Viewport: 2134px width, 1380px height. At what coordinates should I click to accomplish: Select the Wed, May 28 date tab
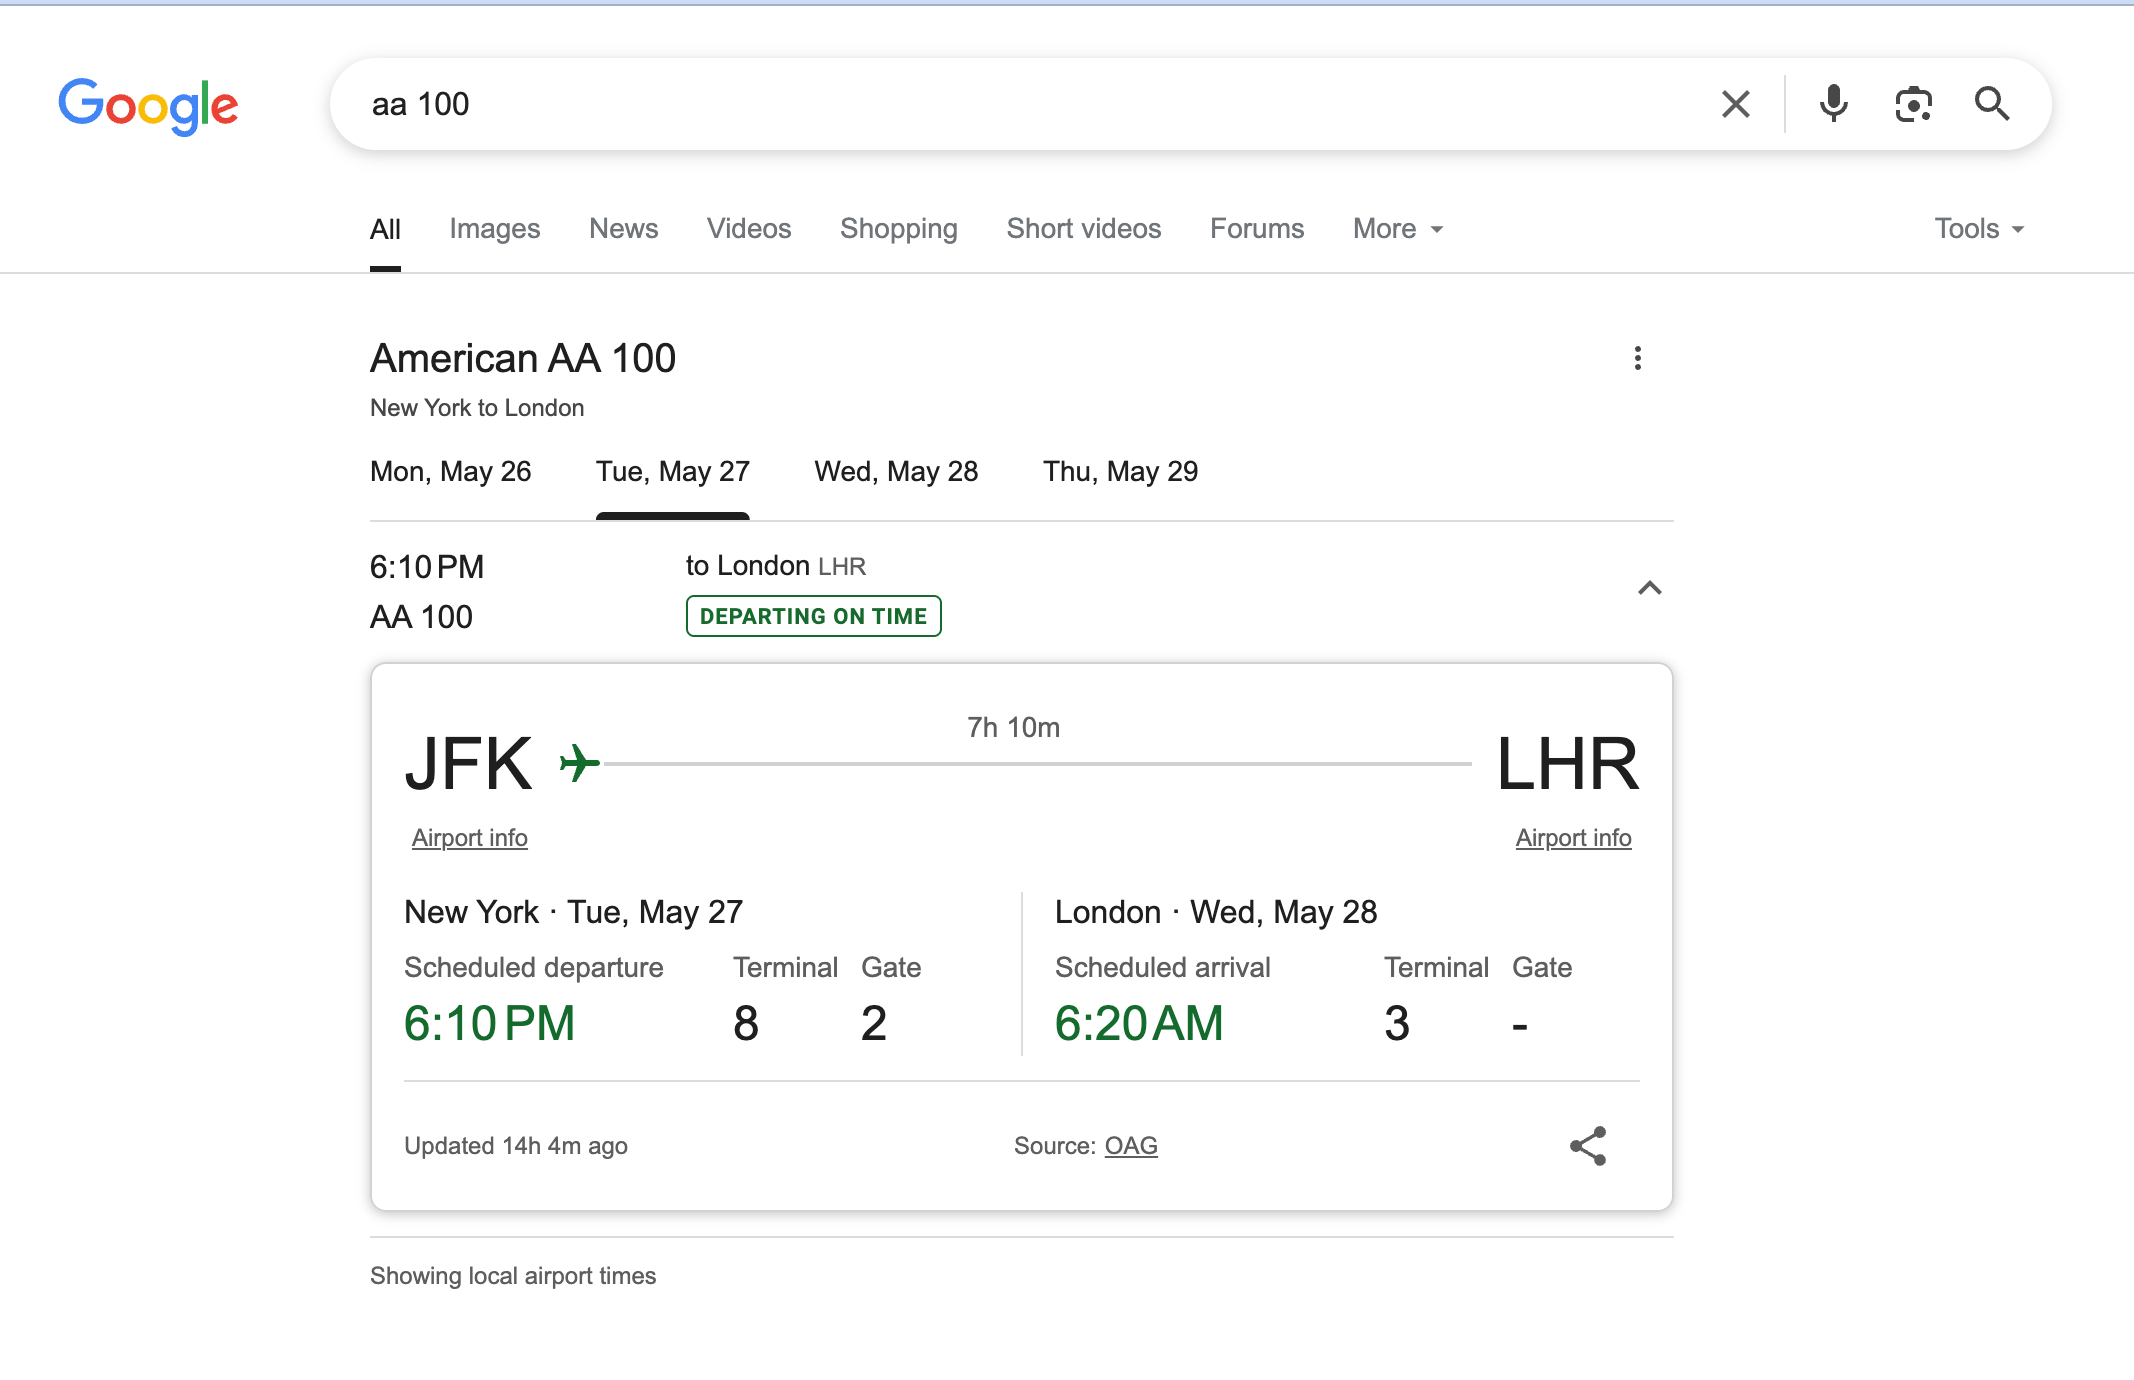click(x=895, y=471)
